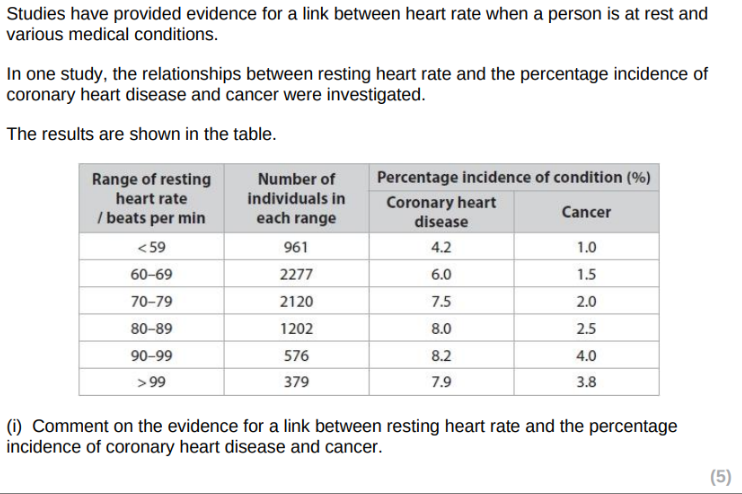Click the 'Range of resting heart rate' header
Screen dimensions: 742x494
pyautogui.click(x=152, y=198)
